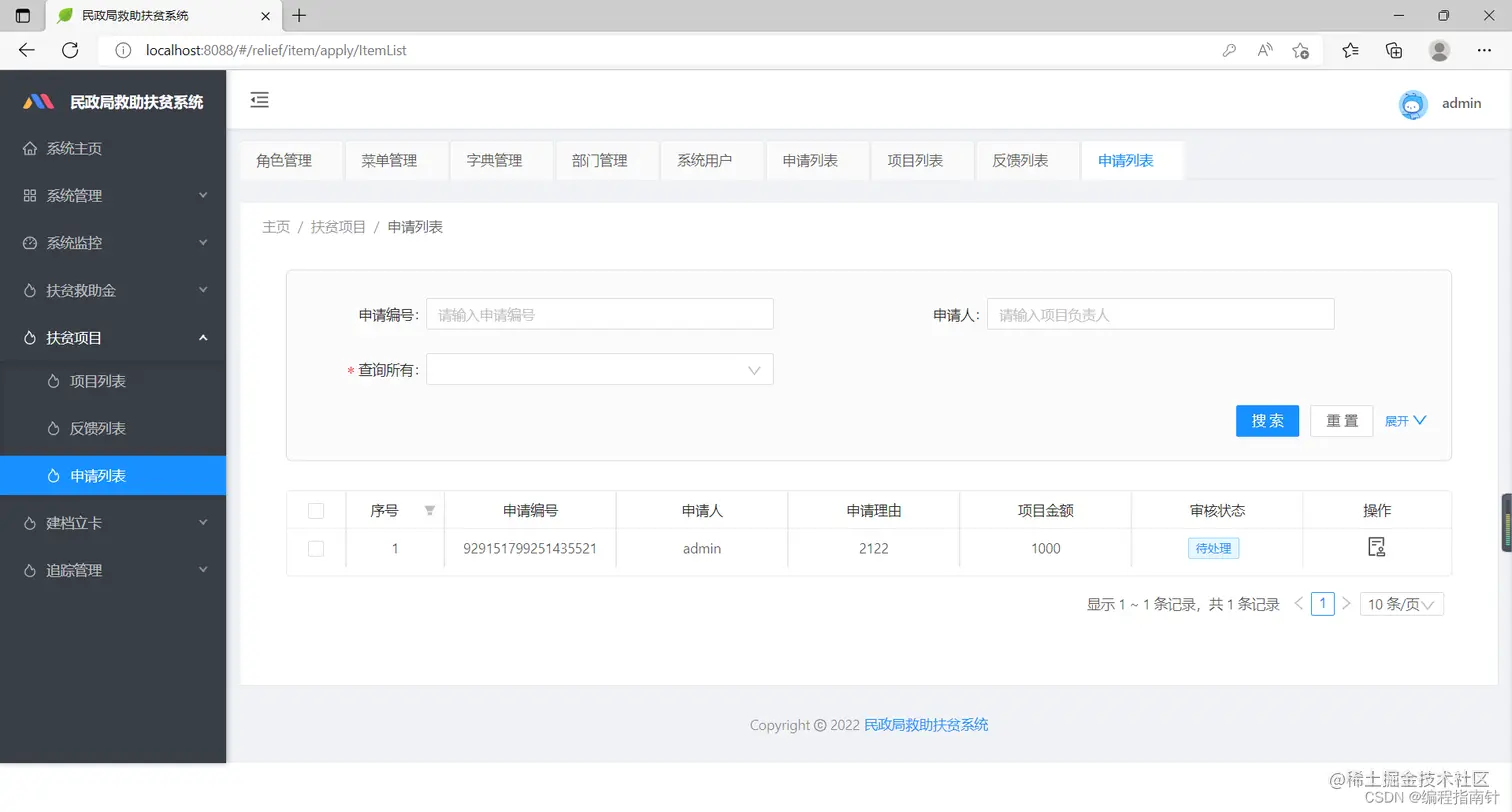Screen dimensions: 1512x812
Task: Open the browser collections icon
Action: pos(1394,50)
